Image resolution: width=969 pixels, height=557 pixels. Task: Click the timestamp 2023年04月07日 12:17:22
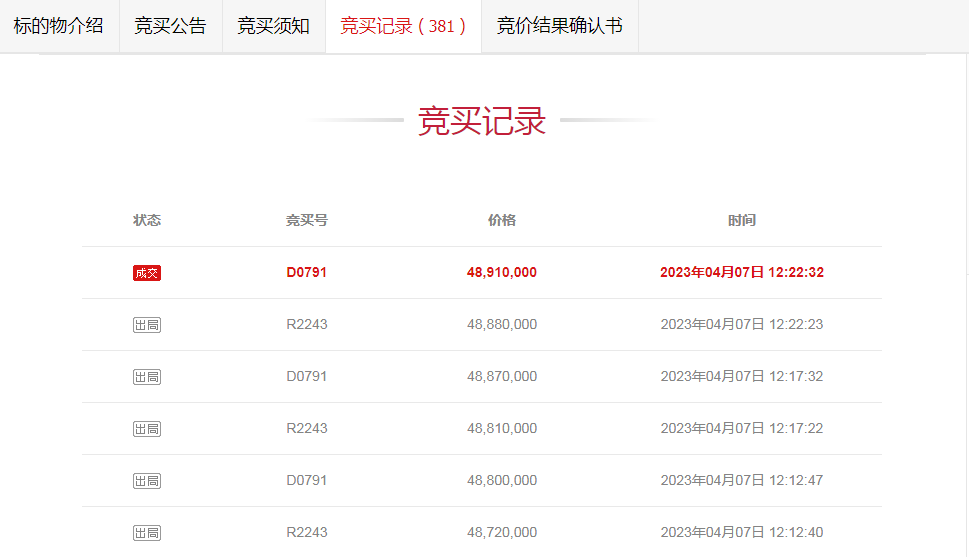pyautogui.click(x=742, y=428)
